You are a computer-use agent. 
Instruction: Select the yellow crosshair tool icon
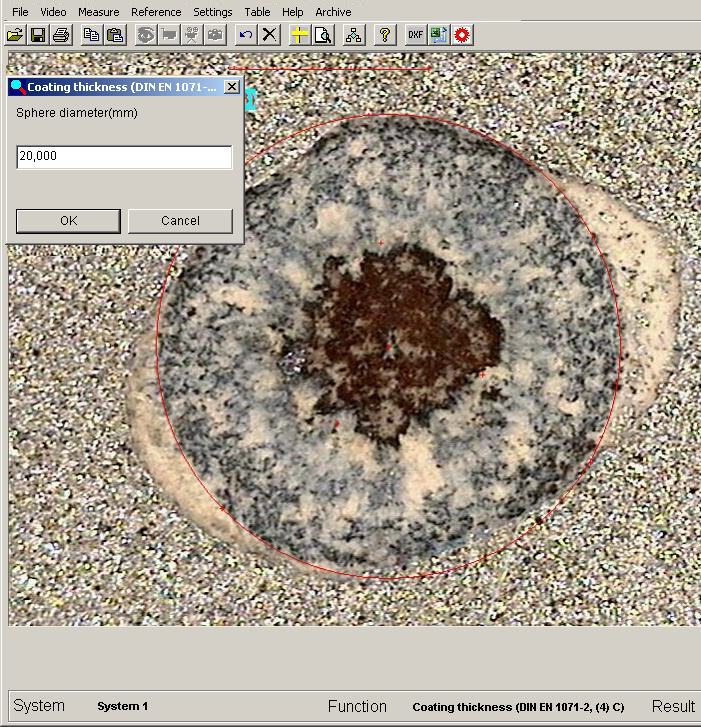click(x=299, y=35)
